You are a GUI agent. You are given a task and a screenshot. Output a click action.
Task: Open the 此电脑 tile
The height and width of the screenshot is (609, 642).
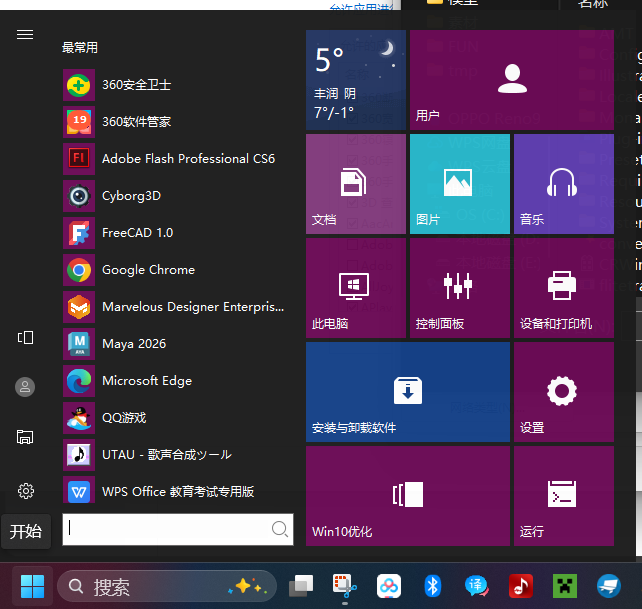pos(356,288)
